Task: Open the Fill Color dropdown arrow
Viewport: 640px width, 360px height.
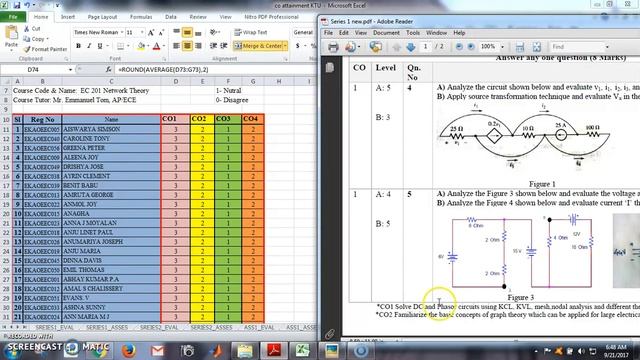Action: point(148,46)
